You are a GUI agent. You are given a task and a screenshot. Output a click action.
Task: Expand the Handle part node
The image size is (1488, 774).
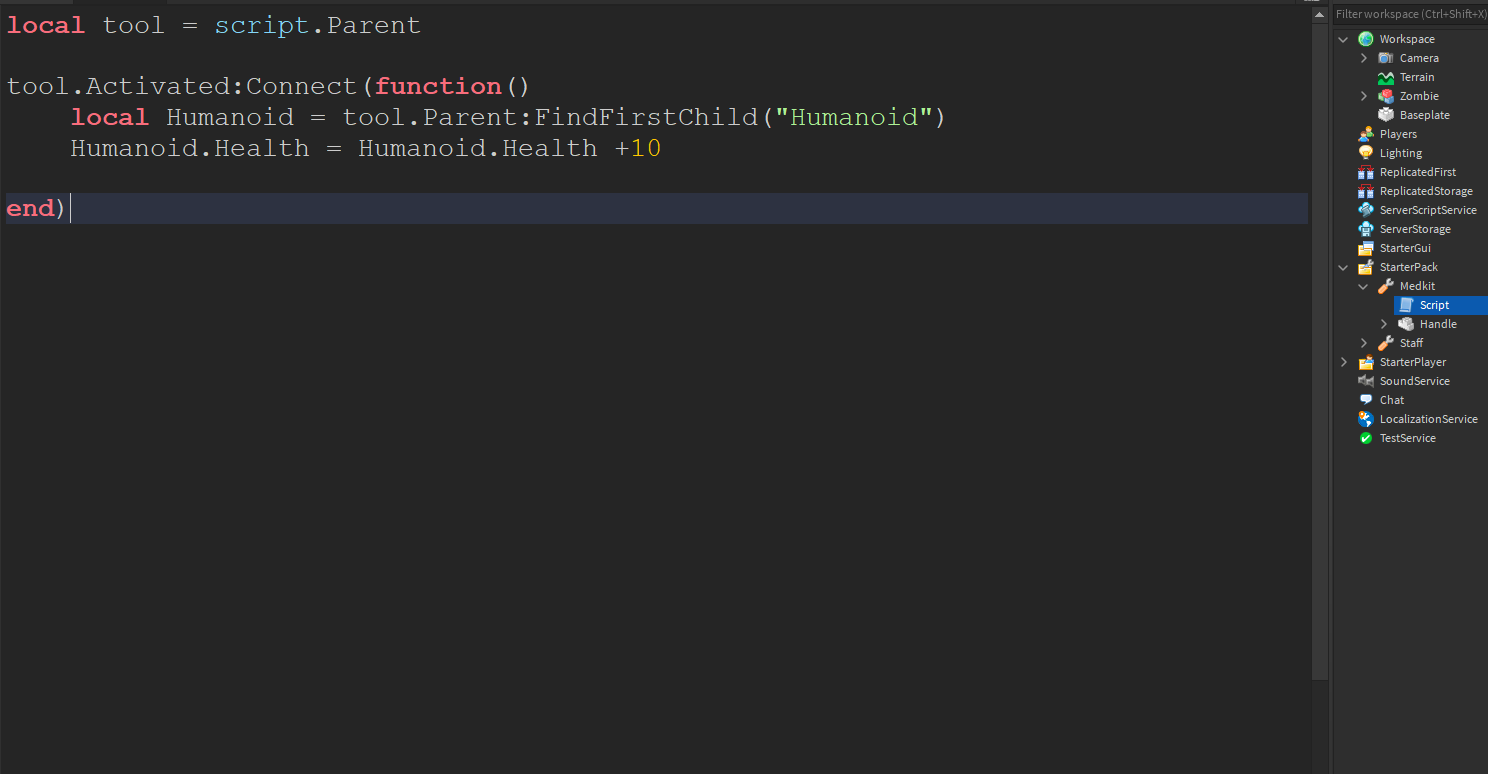tap(1384, 324)
